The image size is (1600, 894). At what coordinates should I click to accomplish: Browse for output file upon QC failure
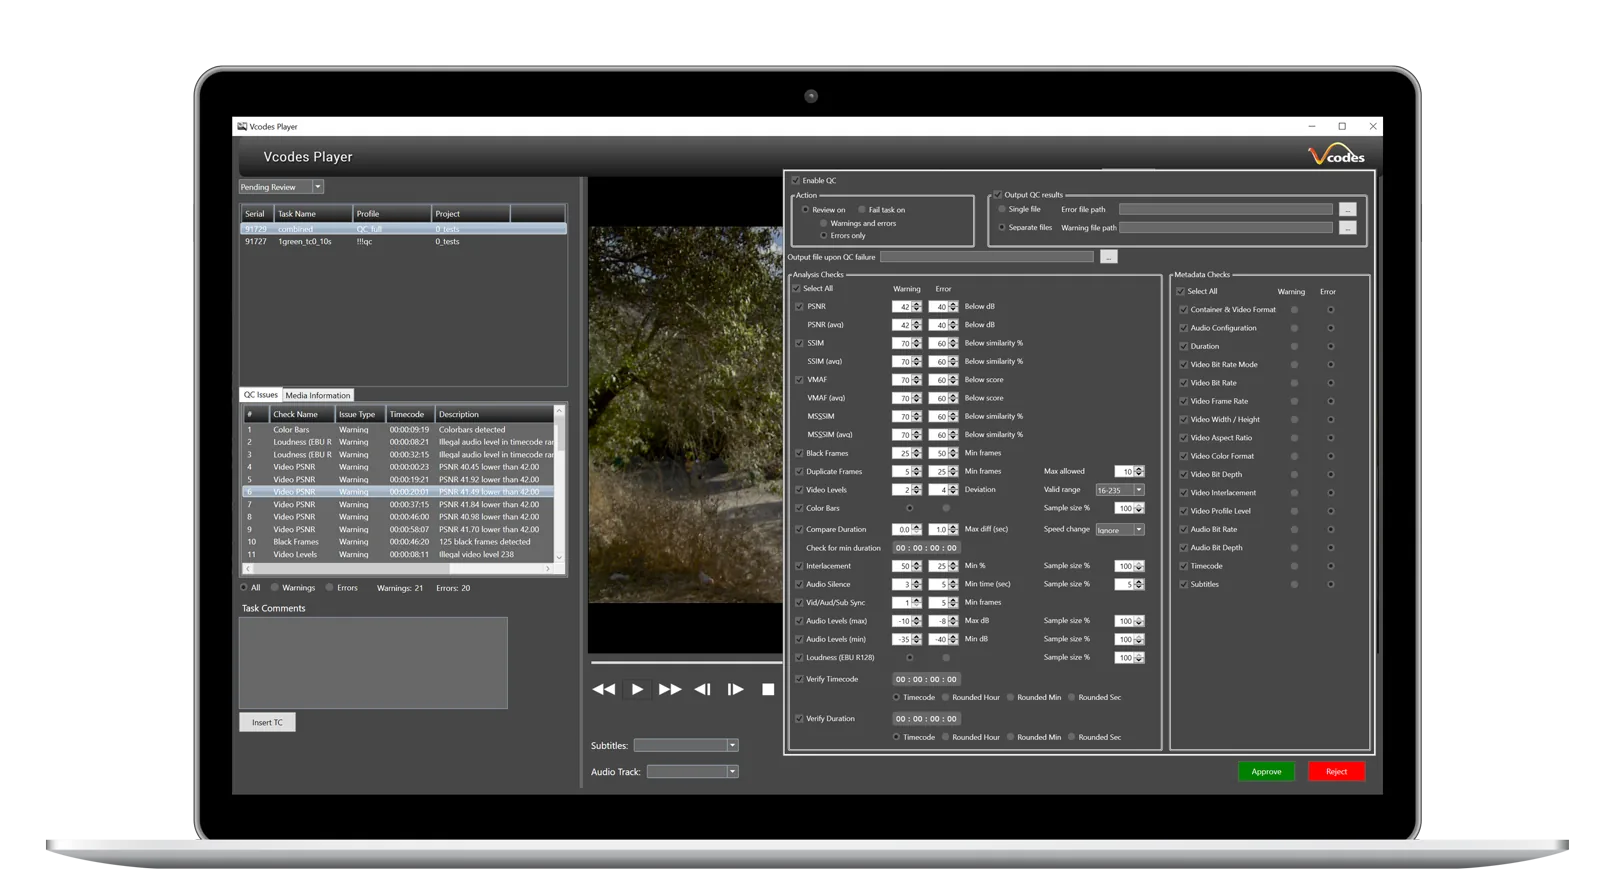pos(1109,257)
